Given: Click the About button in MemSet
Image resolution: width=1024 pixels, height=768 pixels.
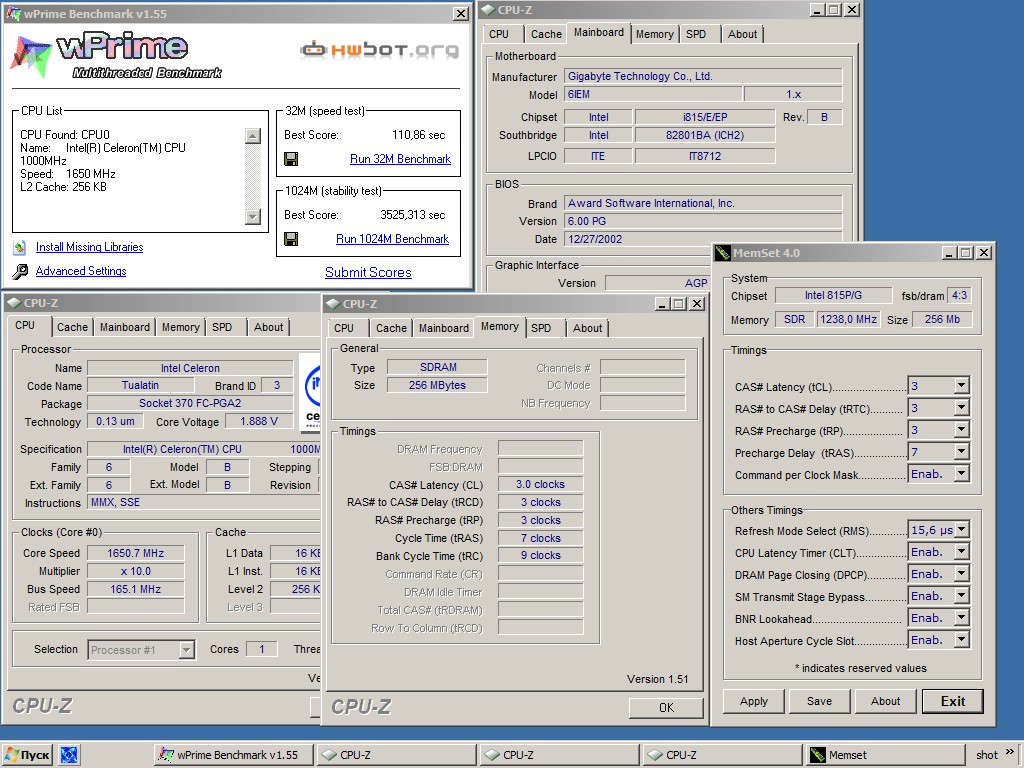Looking at the screenshot, I should click(x=886, y=701).
